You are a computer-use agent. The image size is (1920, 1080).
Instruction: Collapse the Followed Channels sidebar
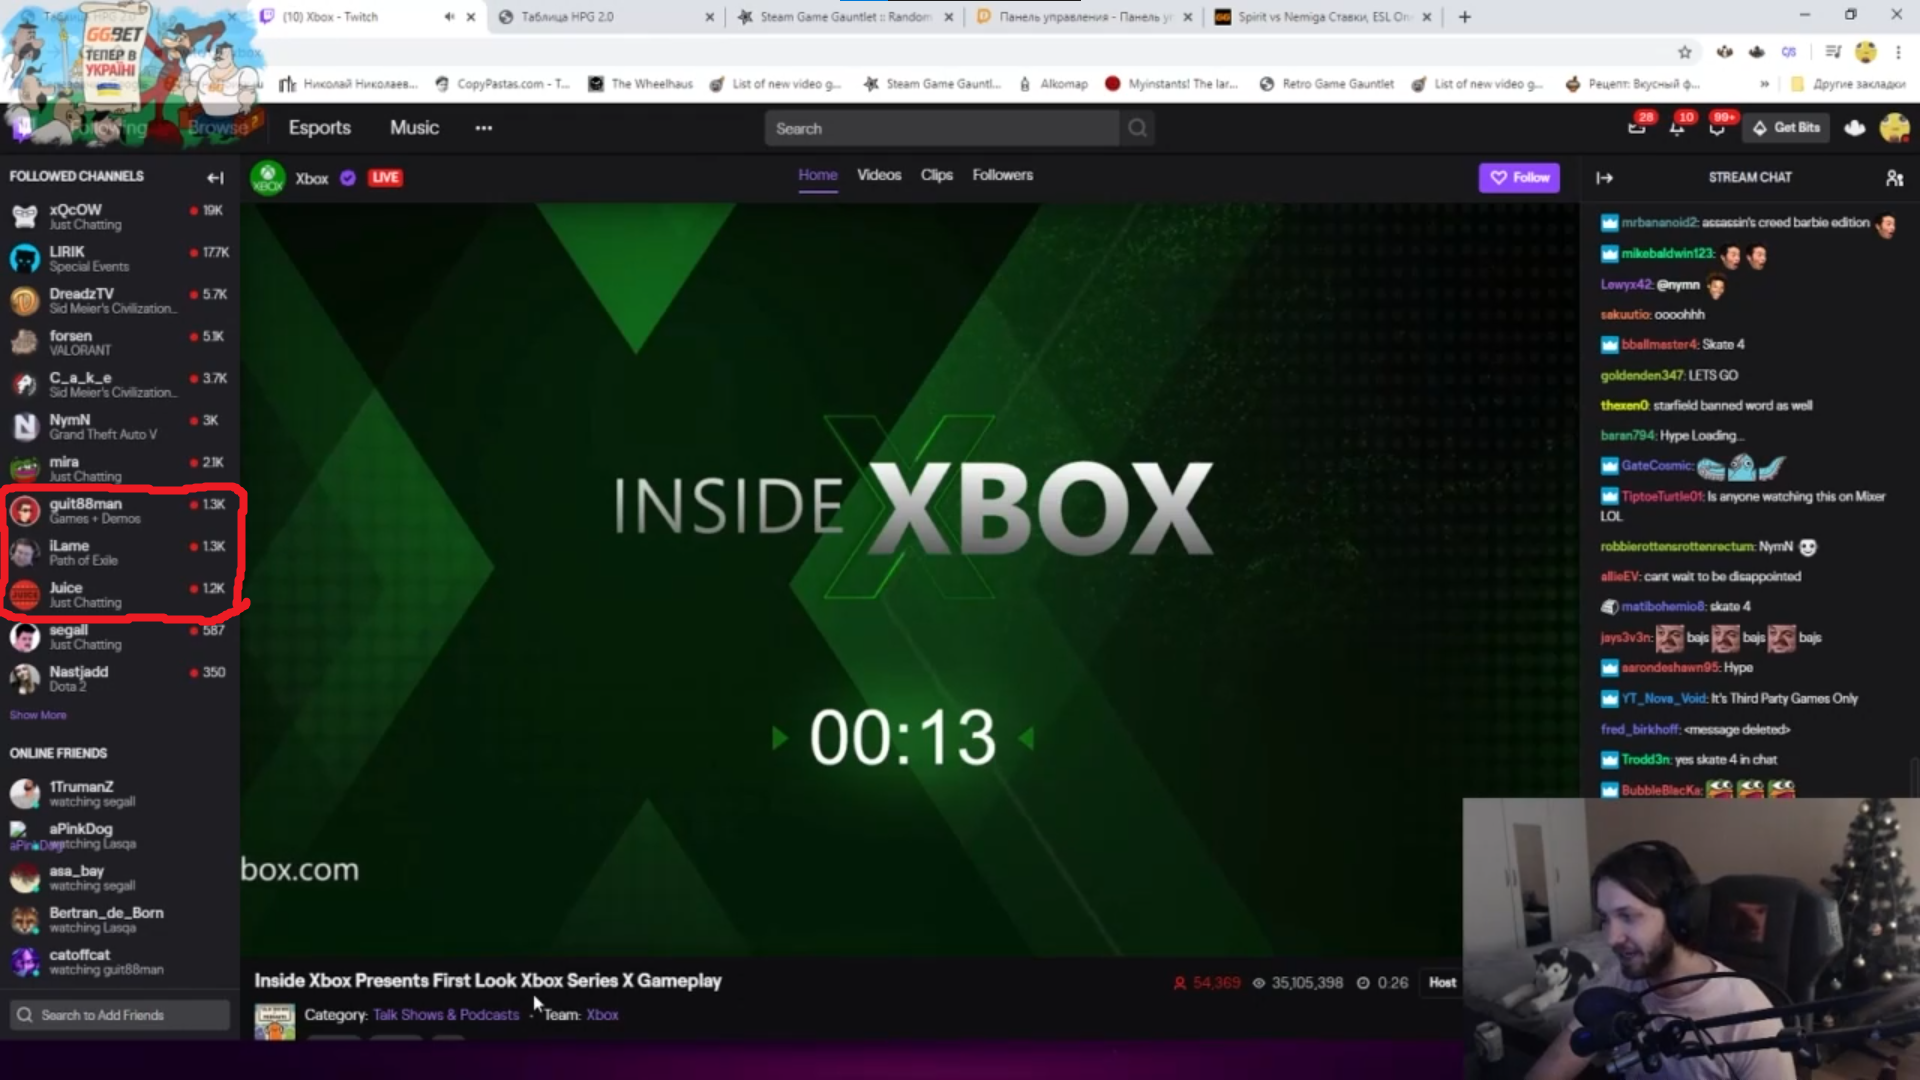(x=215, y=178)
